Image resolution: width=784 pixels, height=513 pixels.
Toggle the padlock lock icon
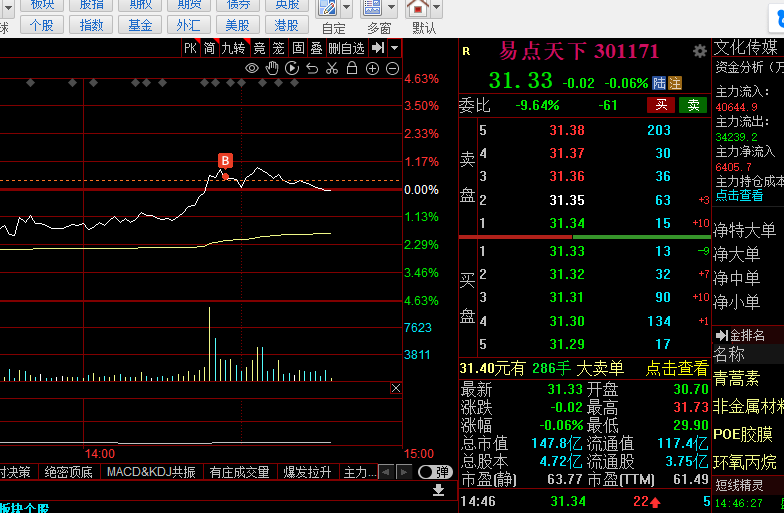tap(352, 68)
